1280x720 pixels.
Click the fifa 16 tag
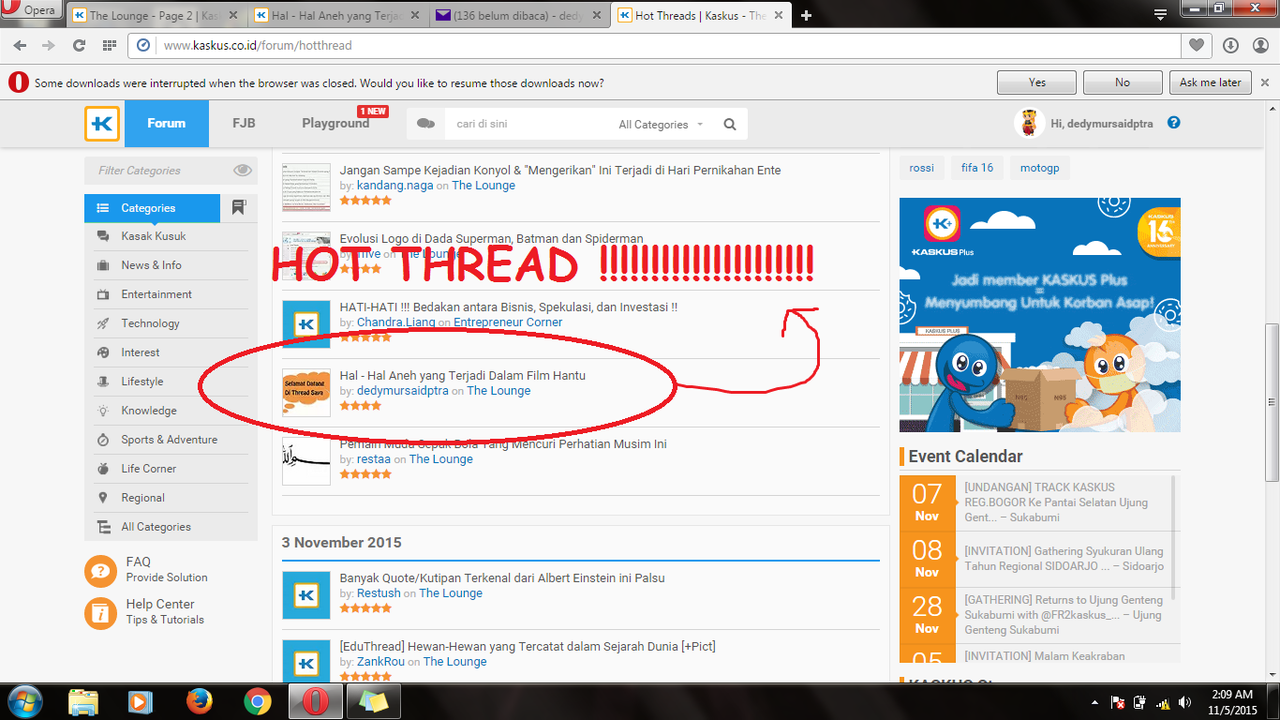[977, 168]
